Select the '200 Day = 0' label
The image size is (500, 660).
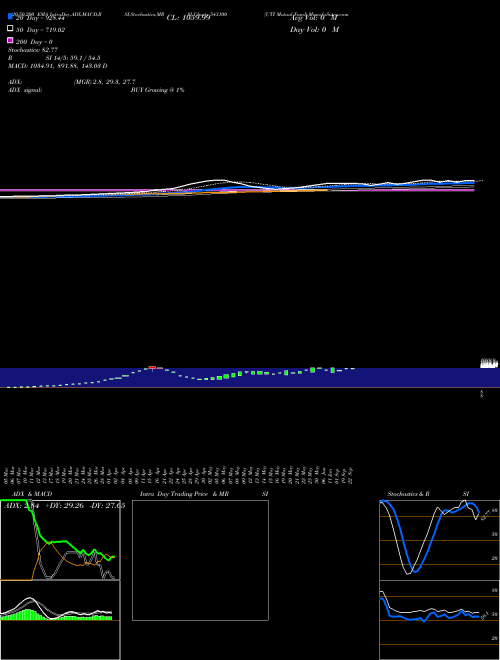34,42
